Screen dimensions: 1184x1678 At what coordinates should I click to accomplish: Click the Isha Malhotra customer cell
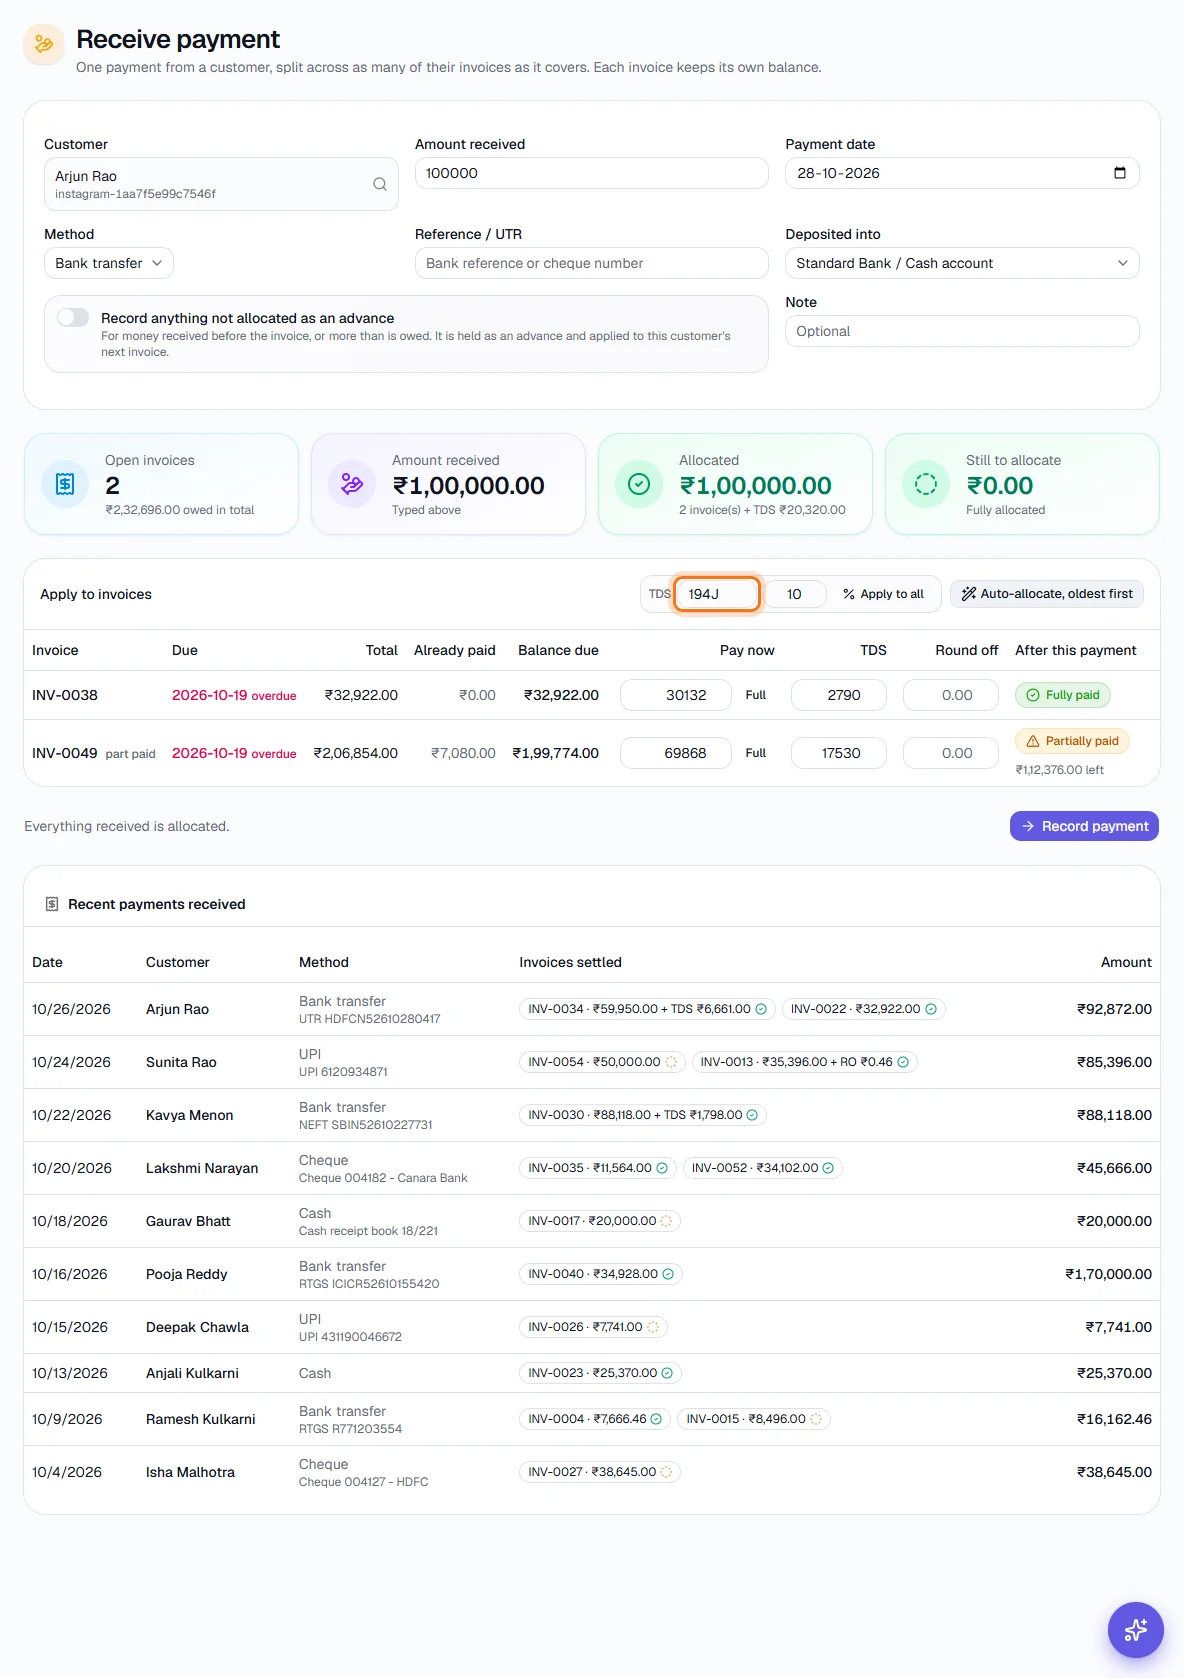point(190,1472)
